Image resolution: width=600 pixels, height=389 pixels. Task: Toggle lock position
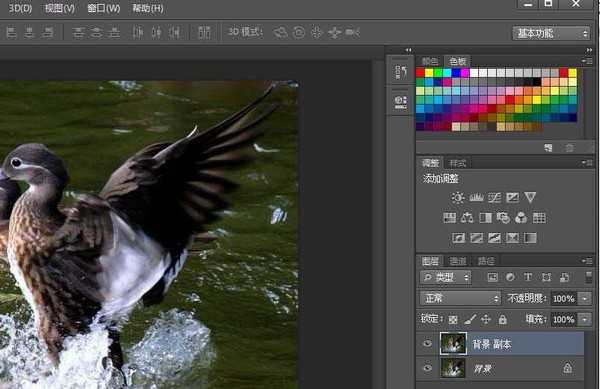pyautogui.click(x=486, y=319)
